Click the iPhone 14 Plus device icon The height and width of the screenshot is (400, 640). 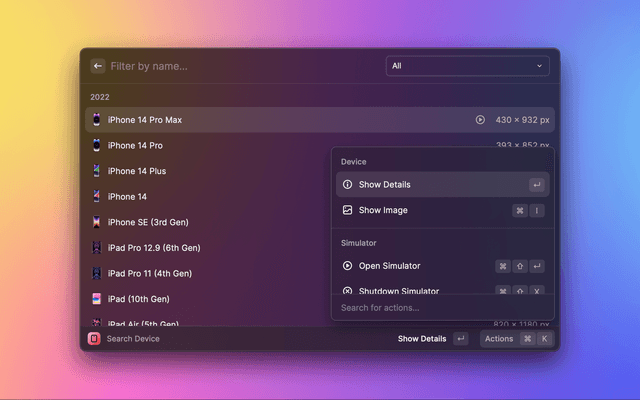(96, 171)
